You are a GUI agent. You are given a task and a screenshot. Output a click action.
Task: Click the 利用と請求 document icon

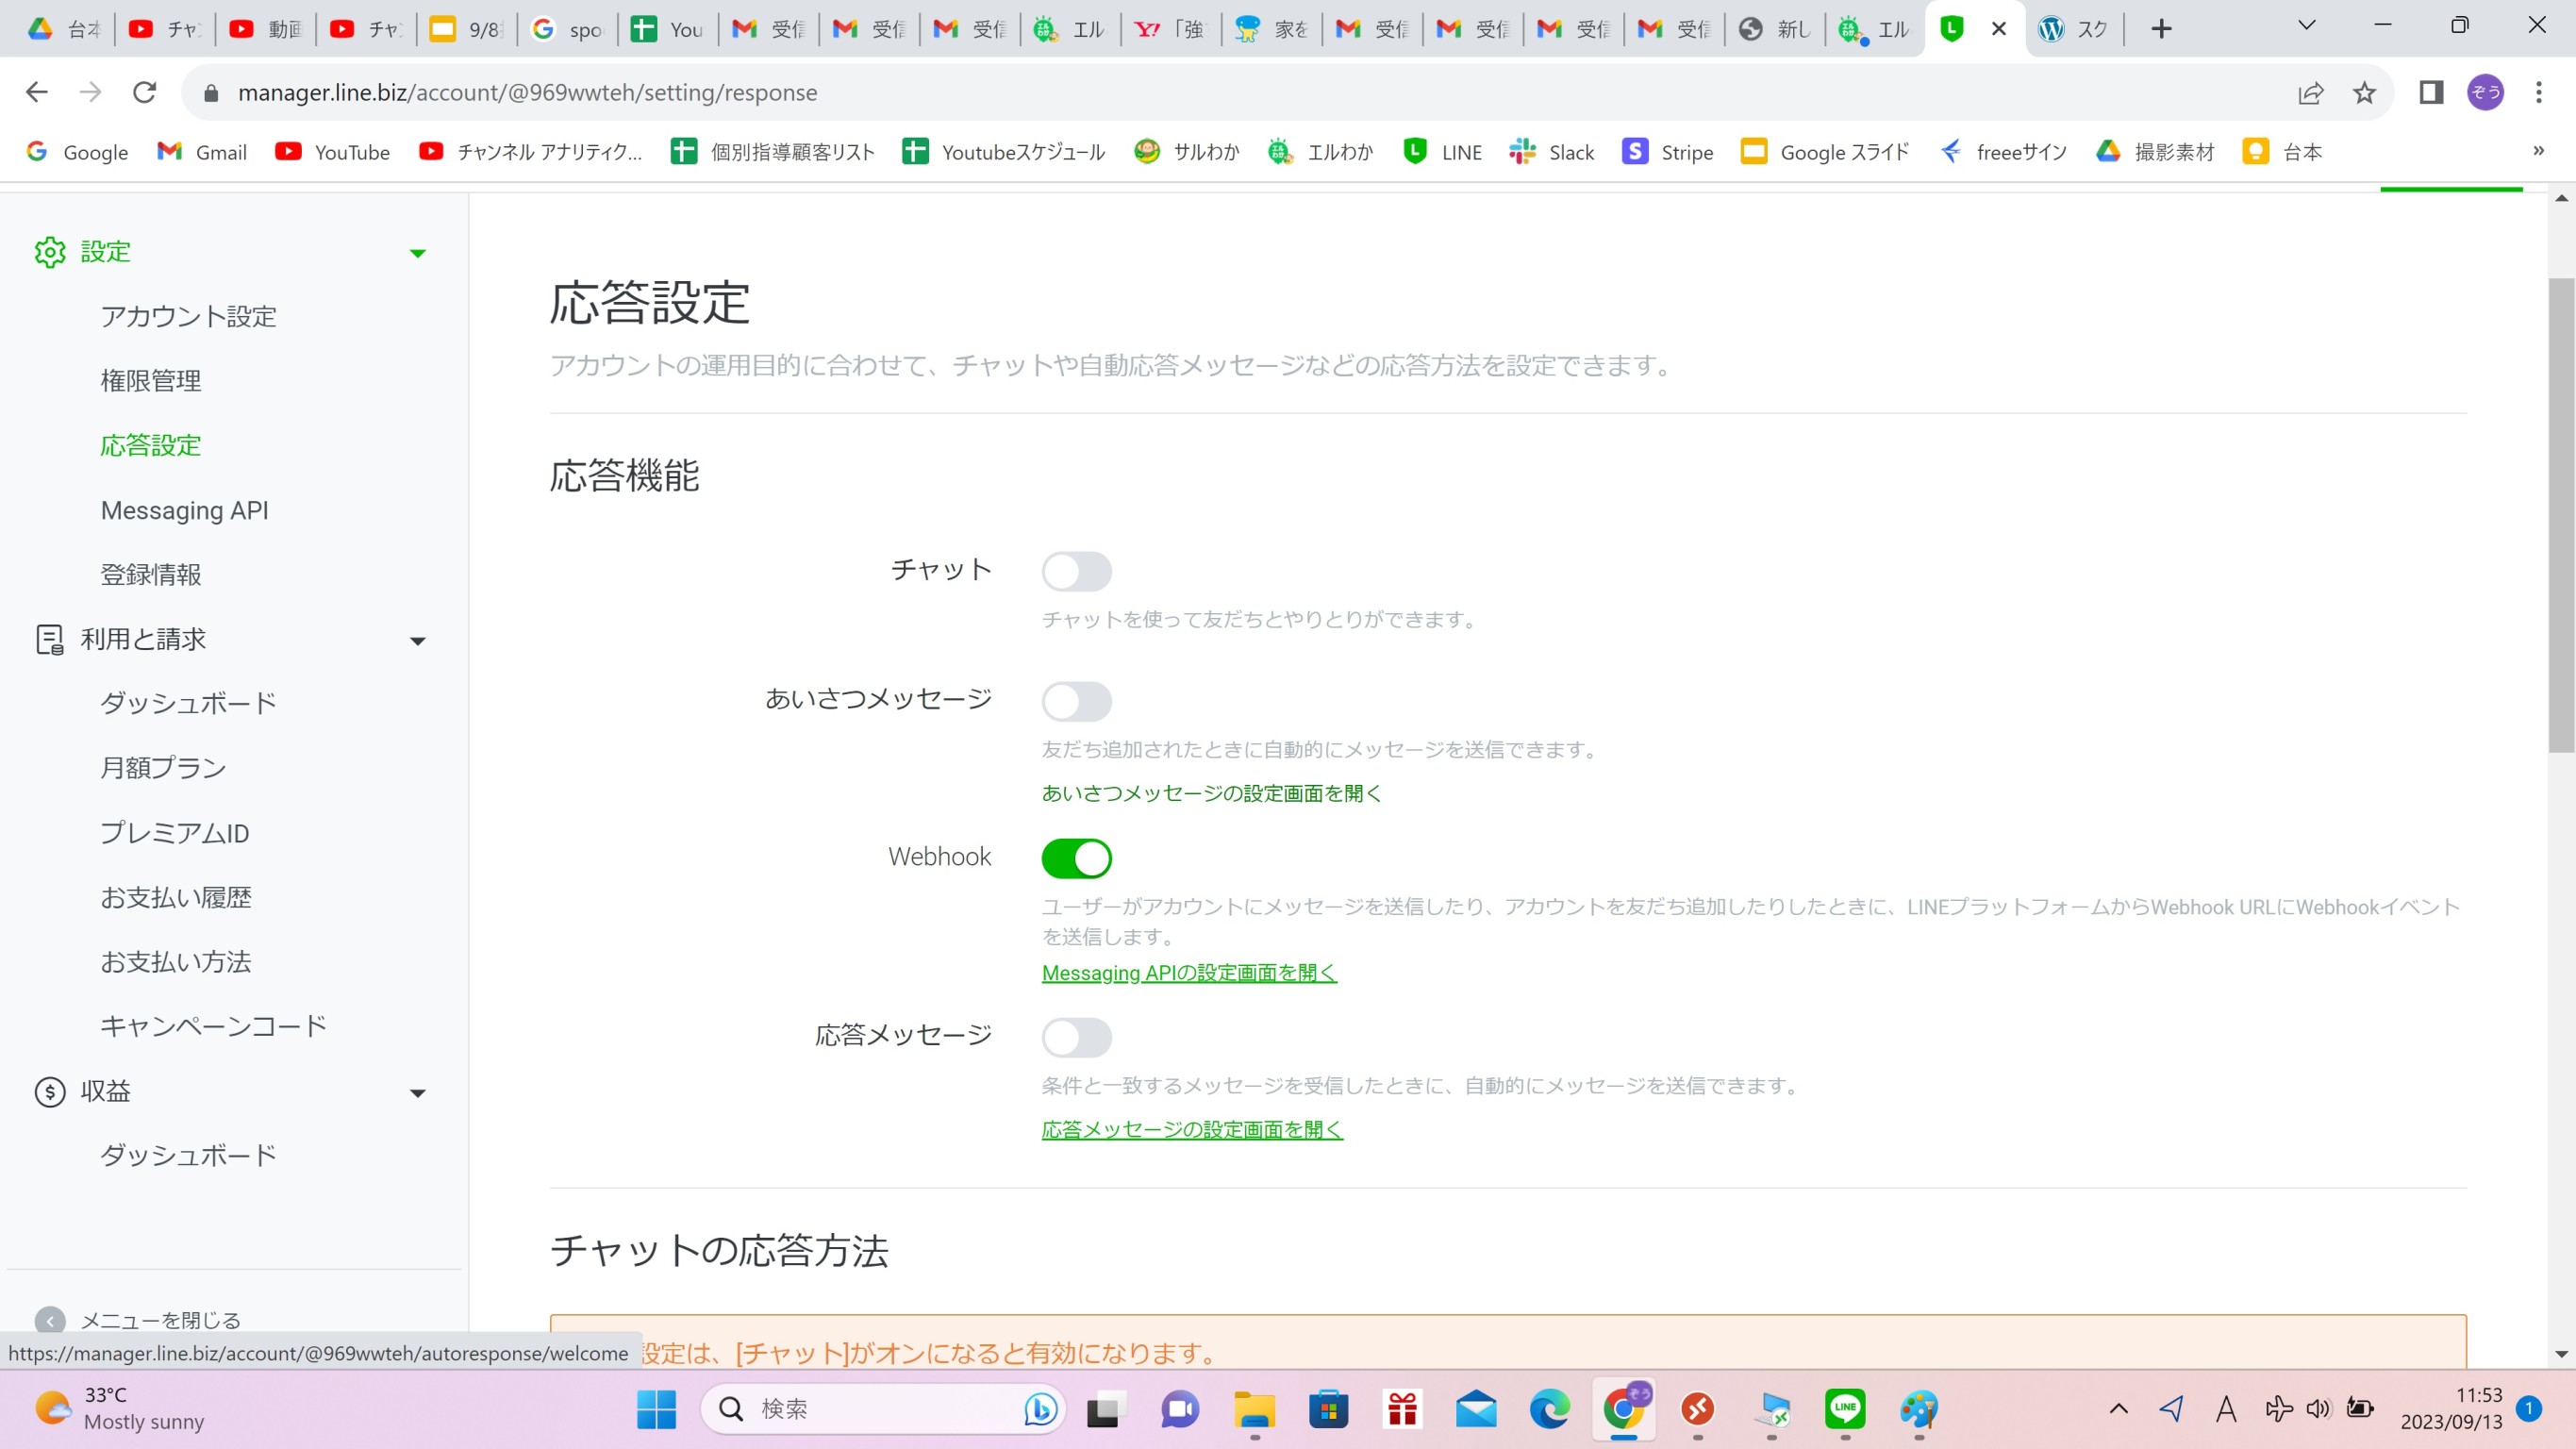click(50, 640)
